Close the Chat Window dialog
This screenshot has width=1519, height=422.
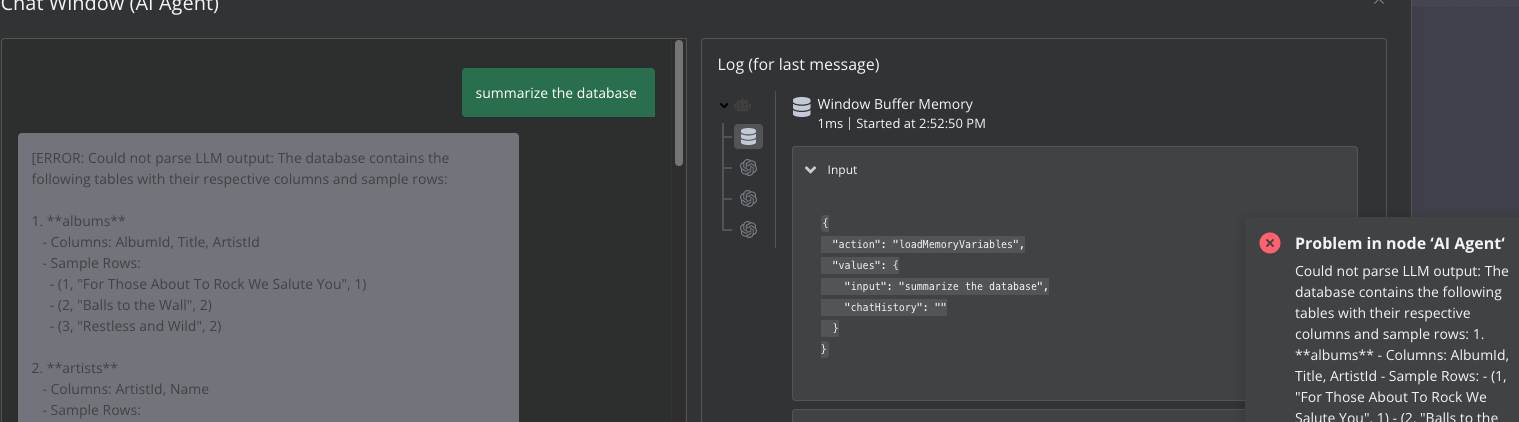1379,3
